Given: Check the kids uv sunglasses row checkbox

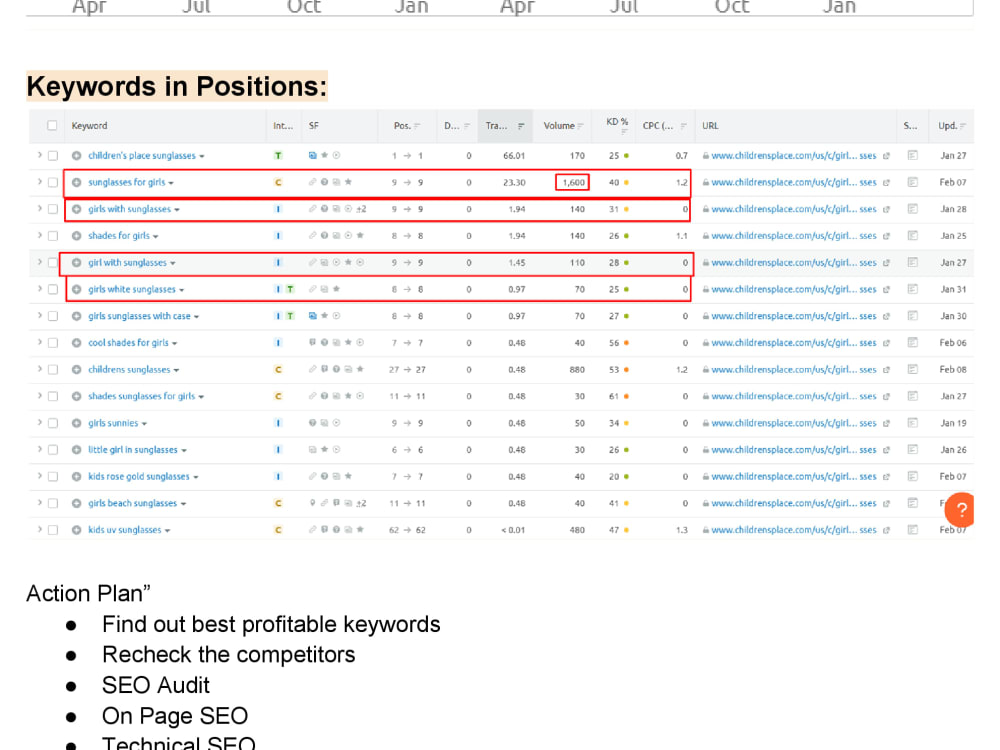Looking at the screenshot, I should [53, 530].
